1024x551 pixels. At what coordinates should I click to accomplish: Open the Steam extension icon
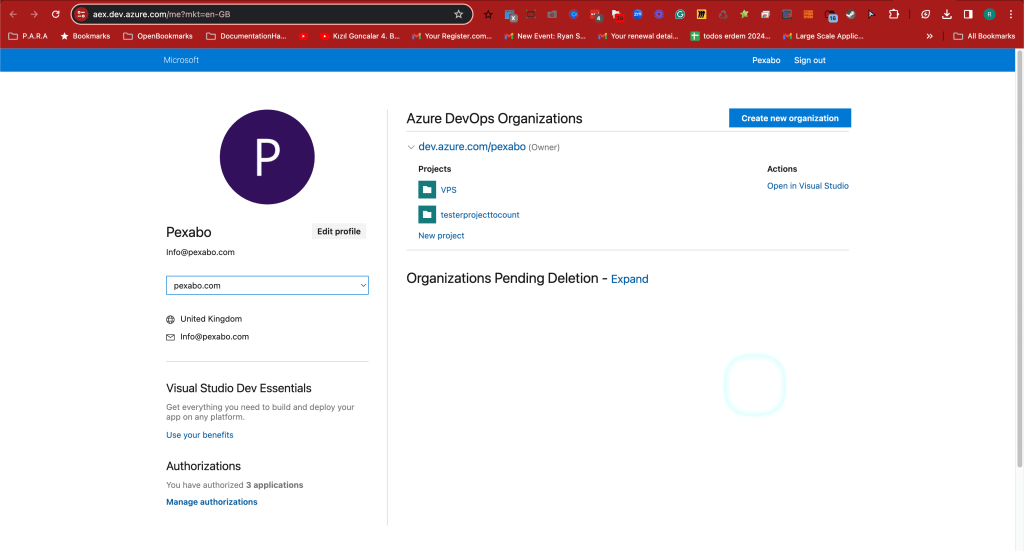851,14
